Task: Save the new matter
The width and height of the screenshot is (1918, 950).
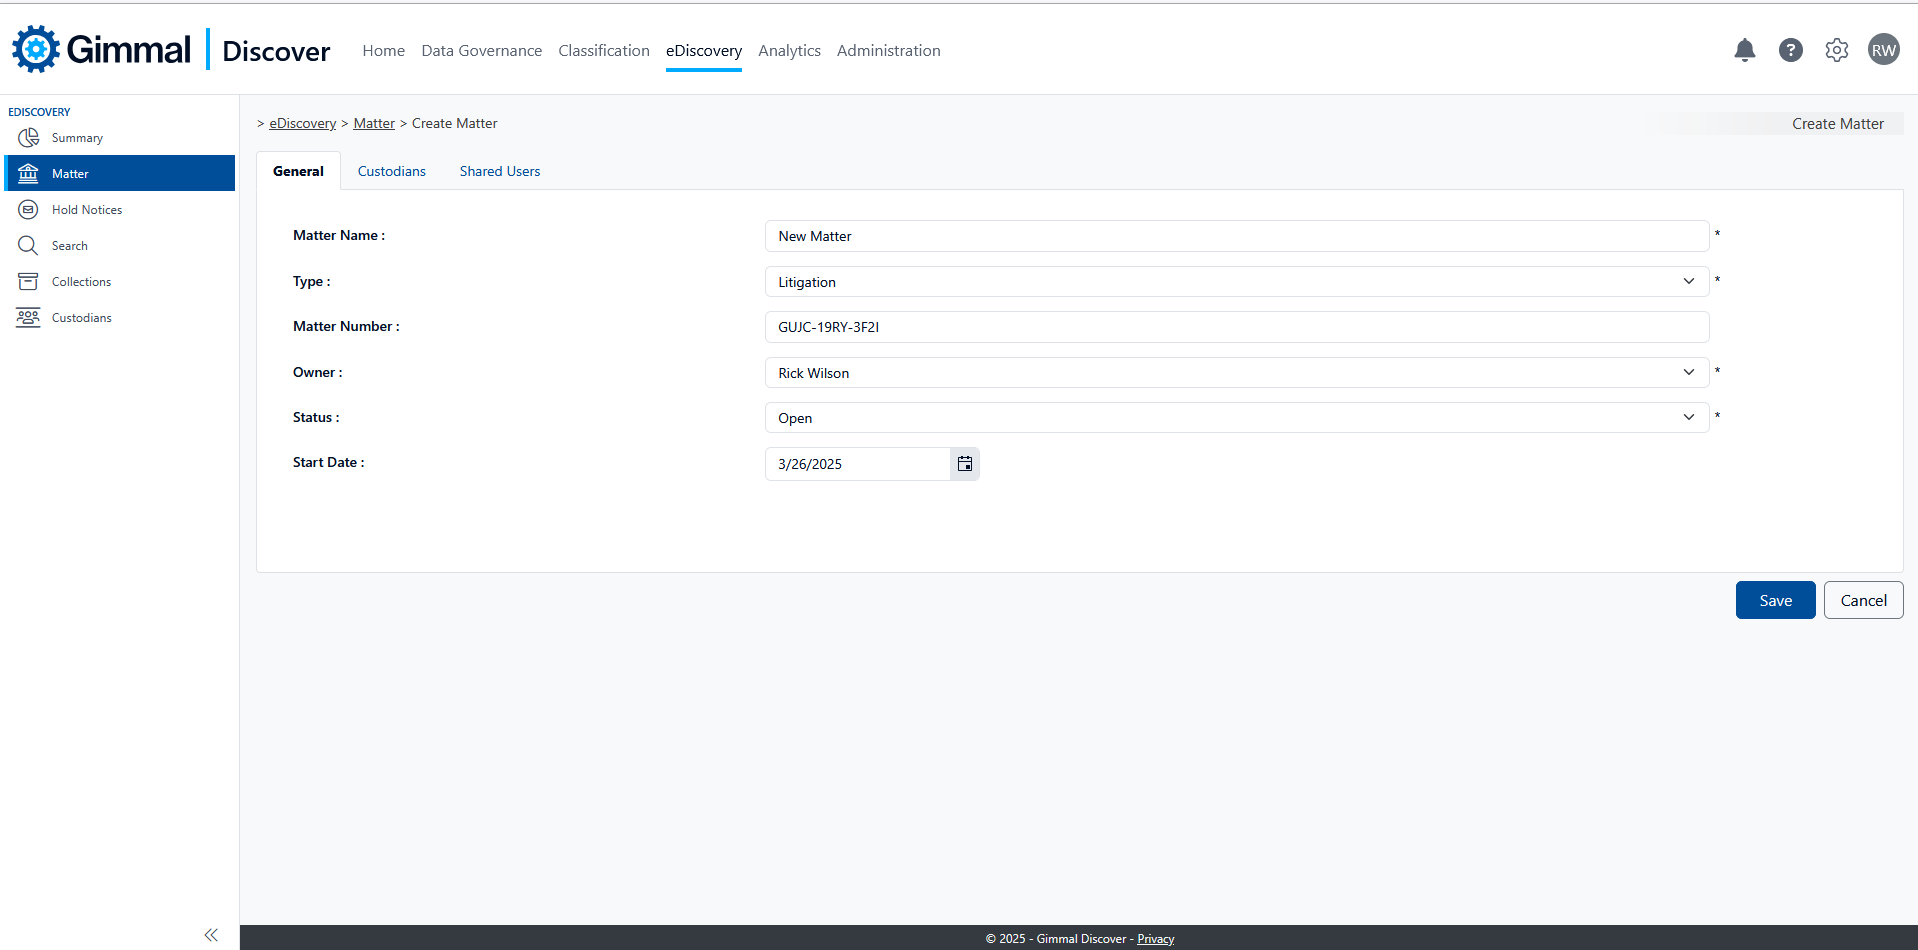Action: click(x=1775, y=600)
